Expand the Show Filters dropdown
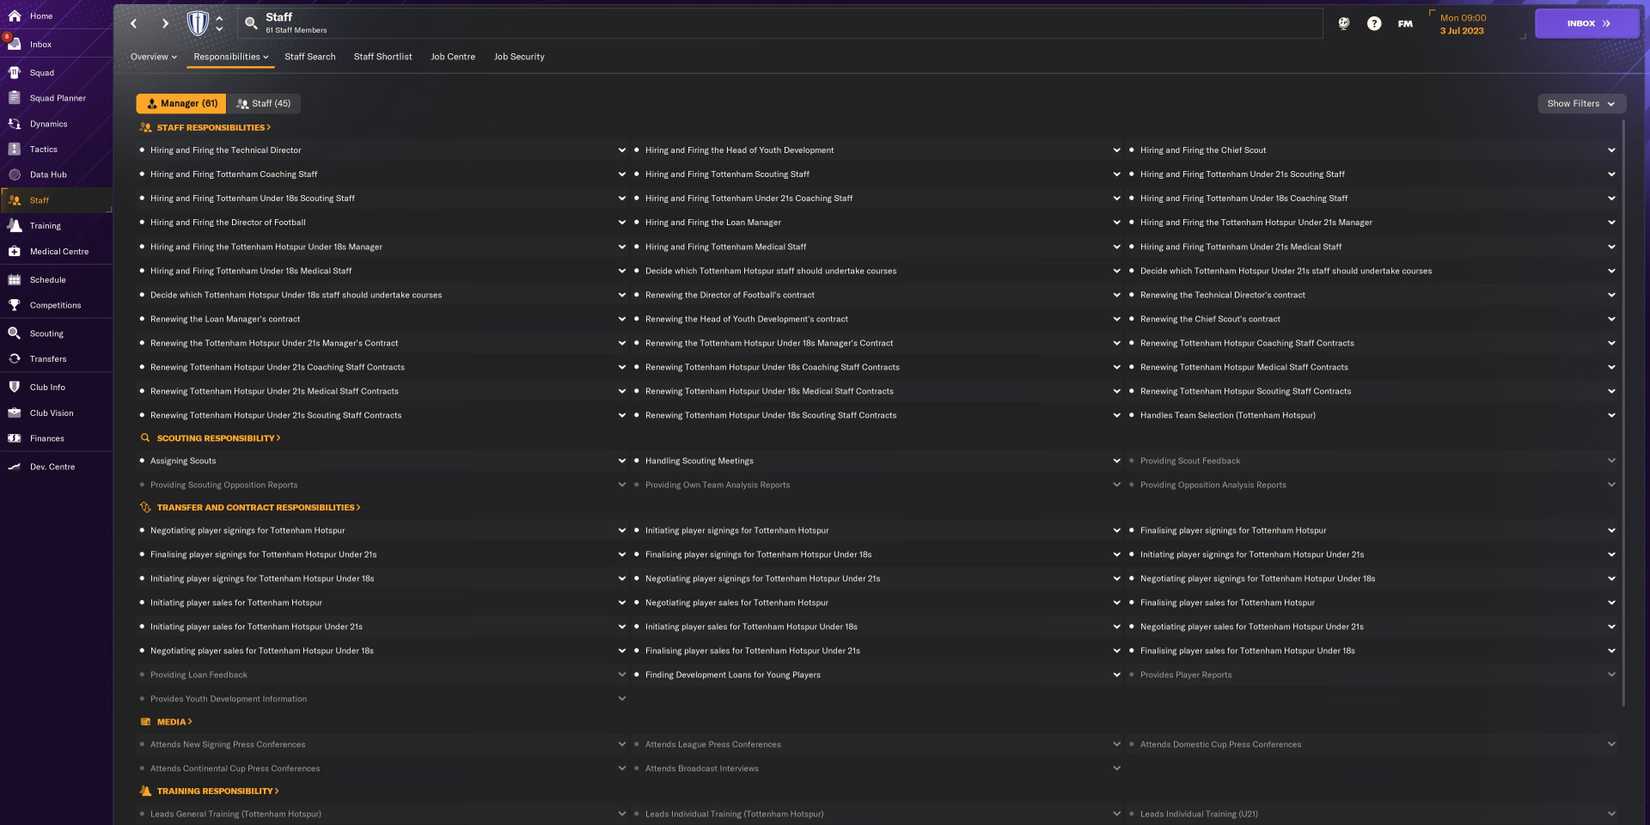 pyautogui.click(x=1580, y=104)
